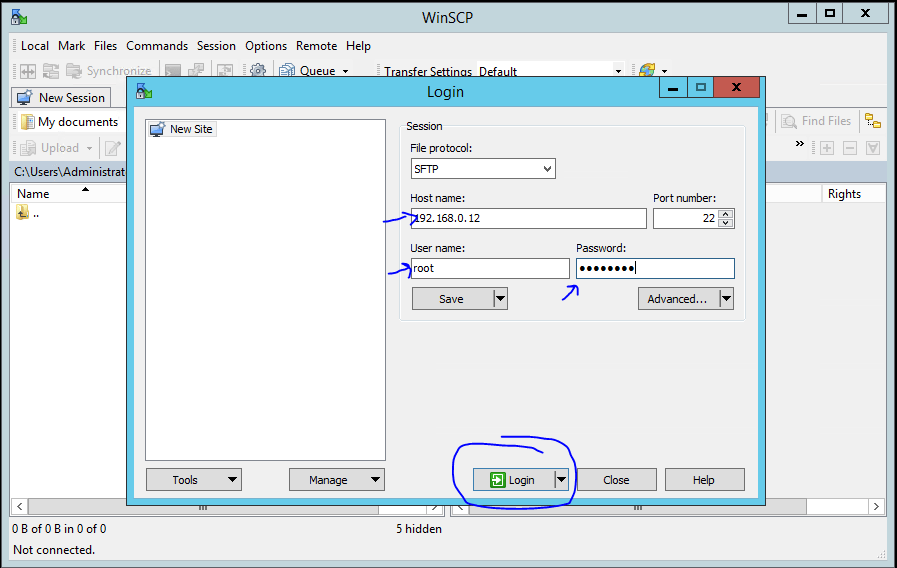Increase the port number with up stepper
897x568 pixels.
tap(726, 214)
